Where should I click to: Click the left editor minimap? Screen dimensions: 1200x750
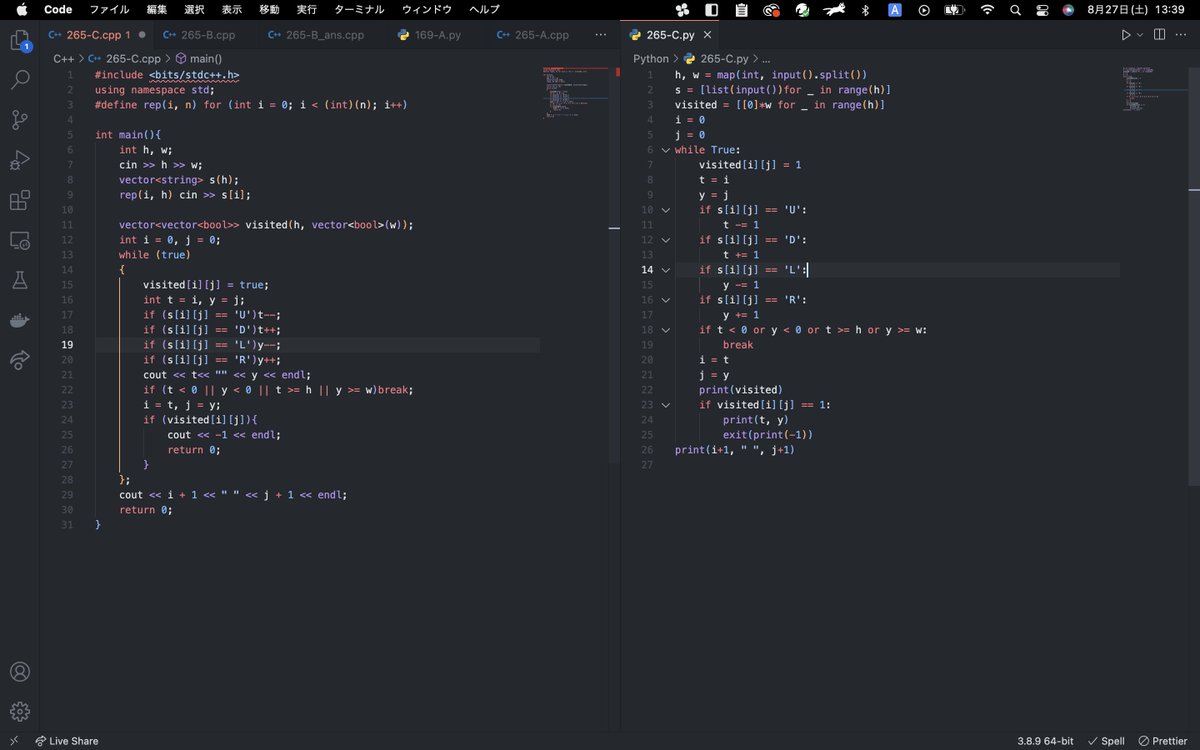point(576,92)
